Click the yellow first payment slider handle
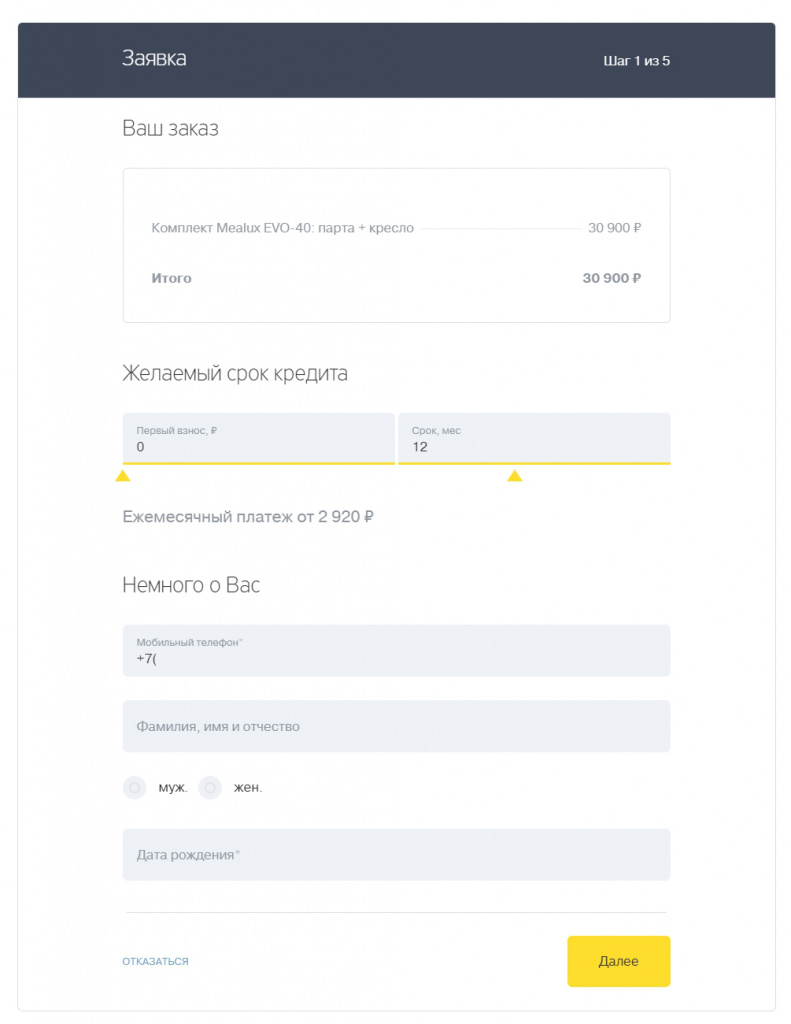Viewport: 791px width, 1024px height. point(123,475)
